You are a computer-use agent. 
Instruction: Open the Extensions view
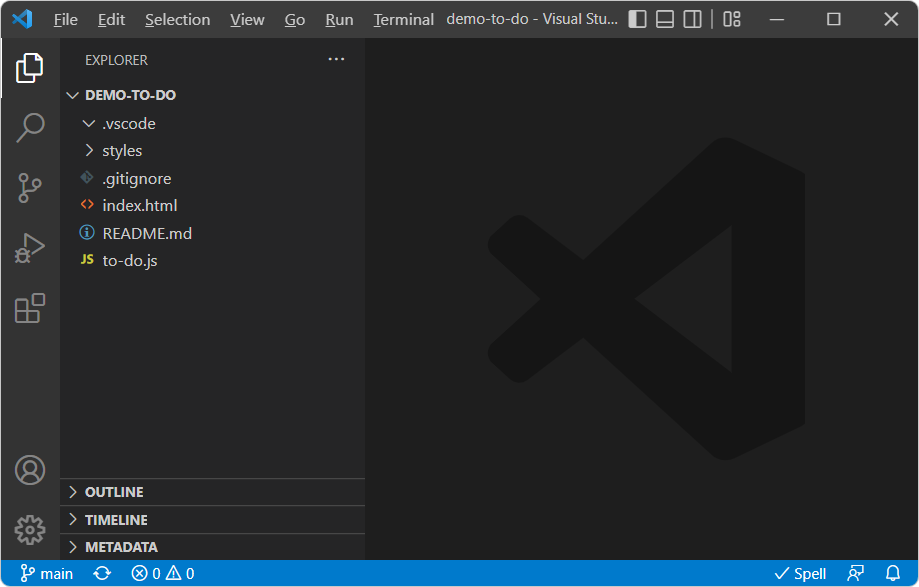click(30, 308)
